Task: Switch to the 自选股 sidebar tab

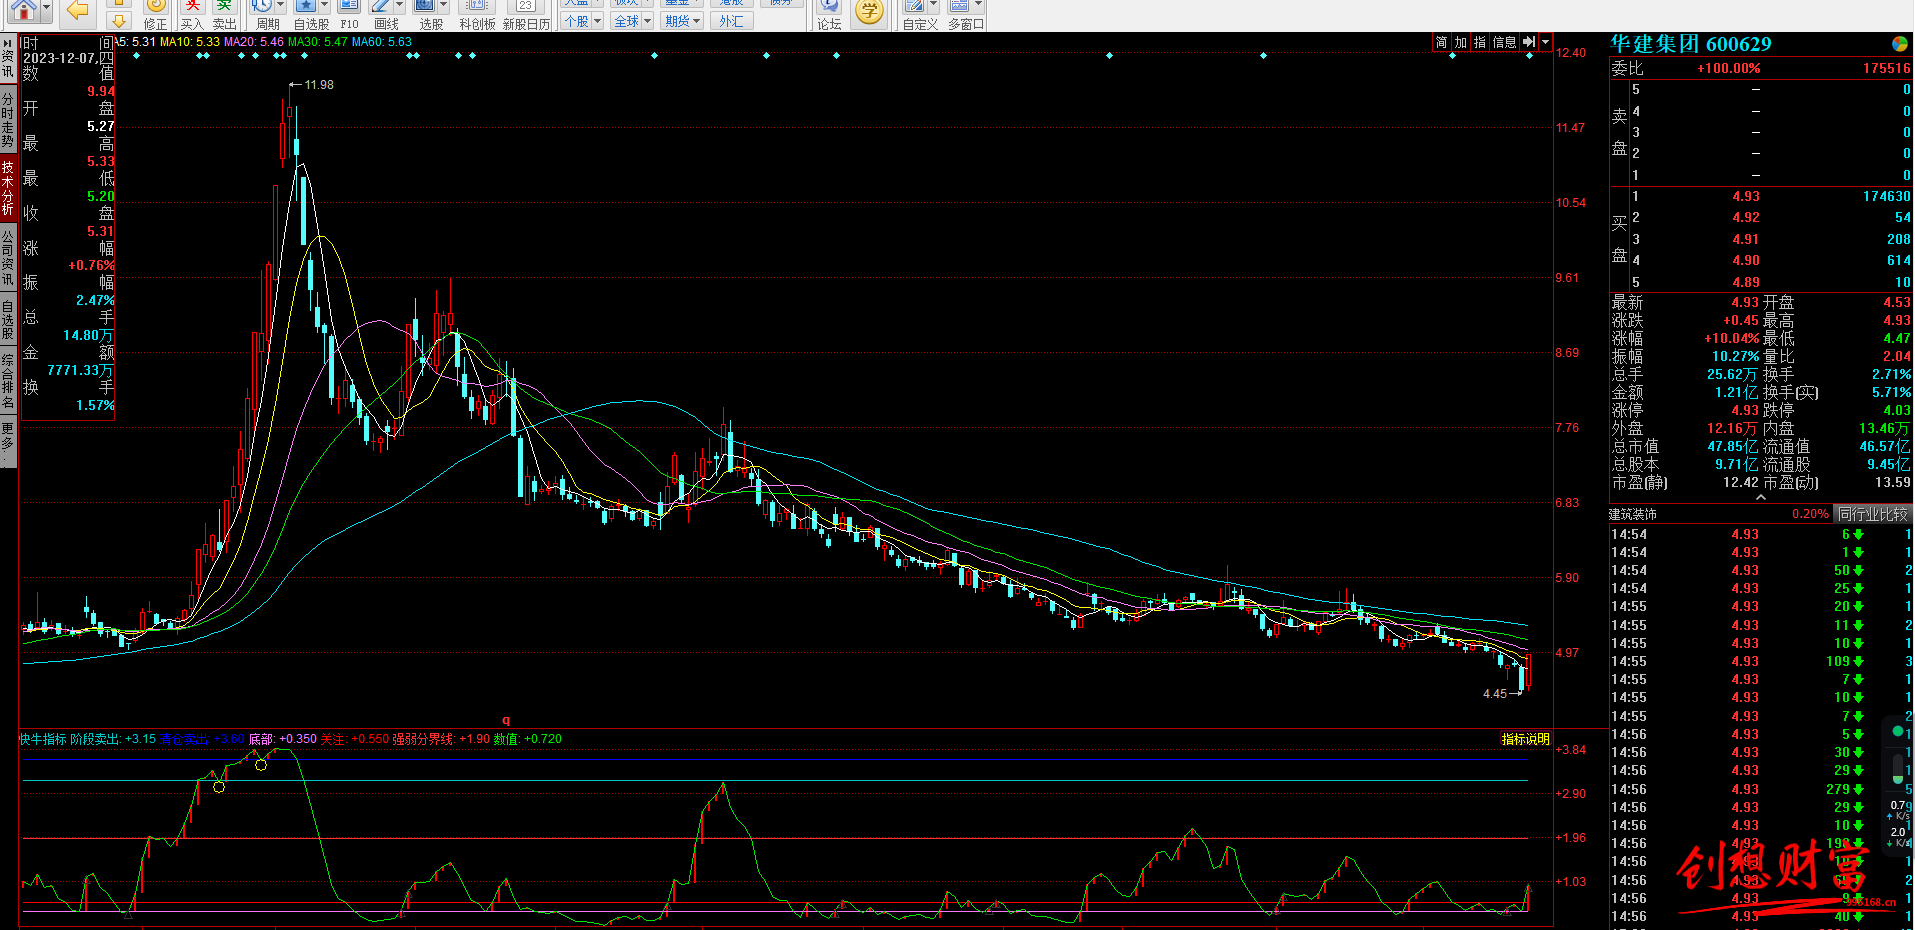Action: point(8,319)
